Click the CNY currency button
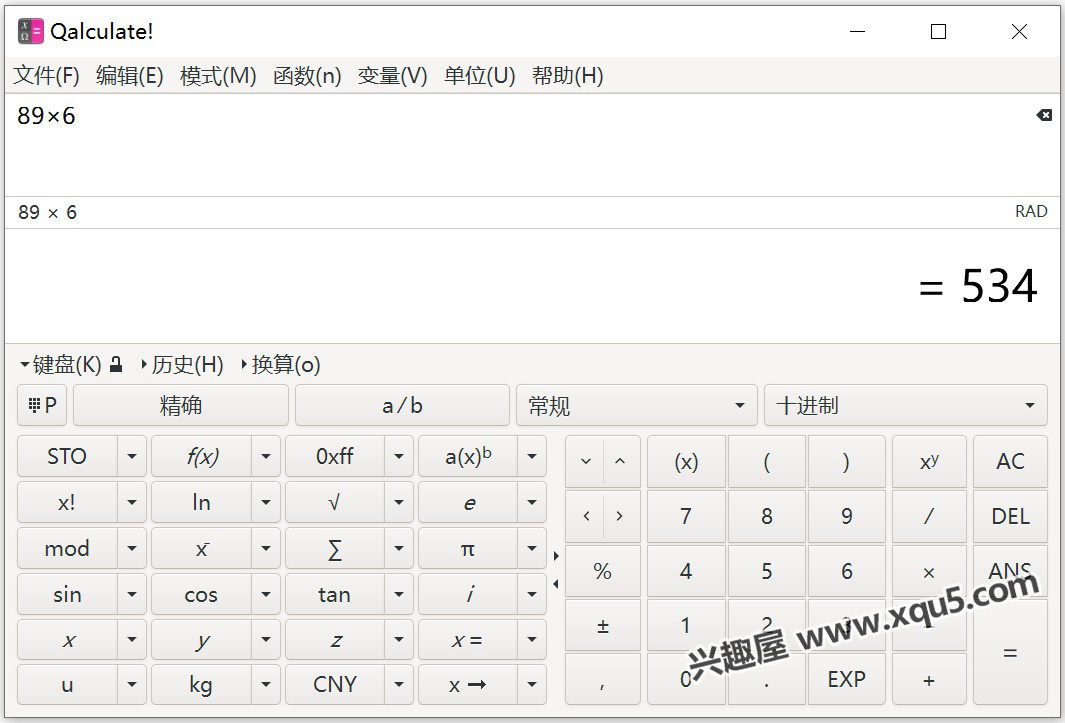This screenshot has width=1065, height=723. tap(334, 684)
